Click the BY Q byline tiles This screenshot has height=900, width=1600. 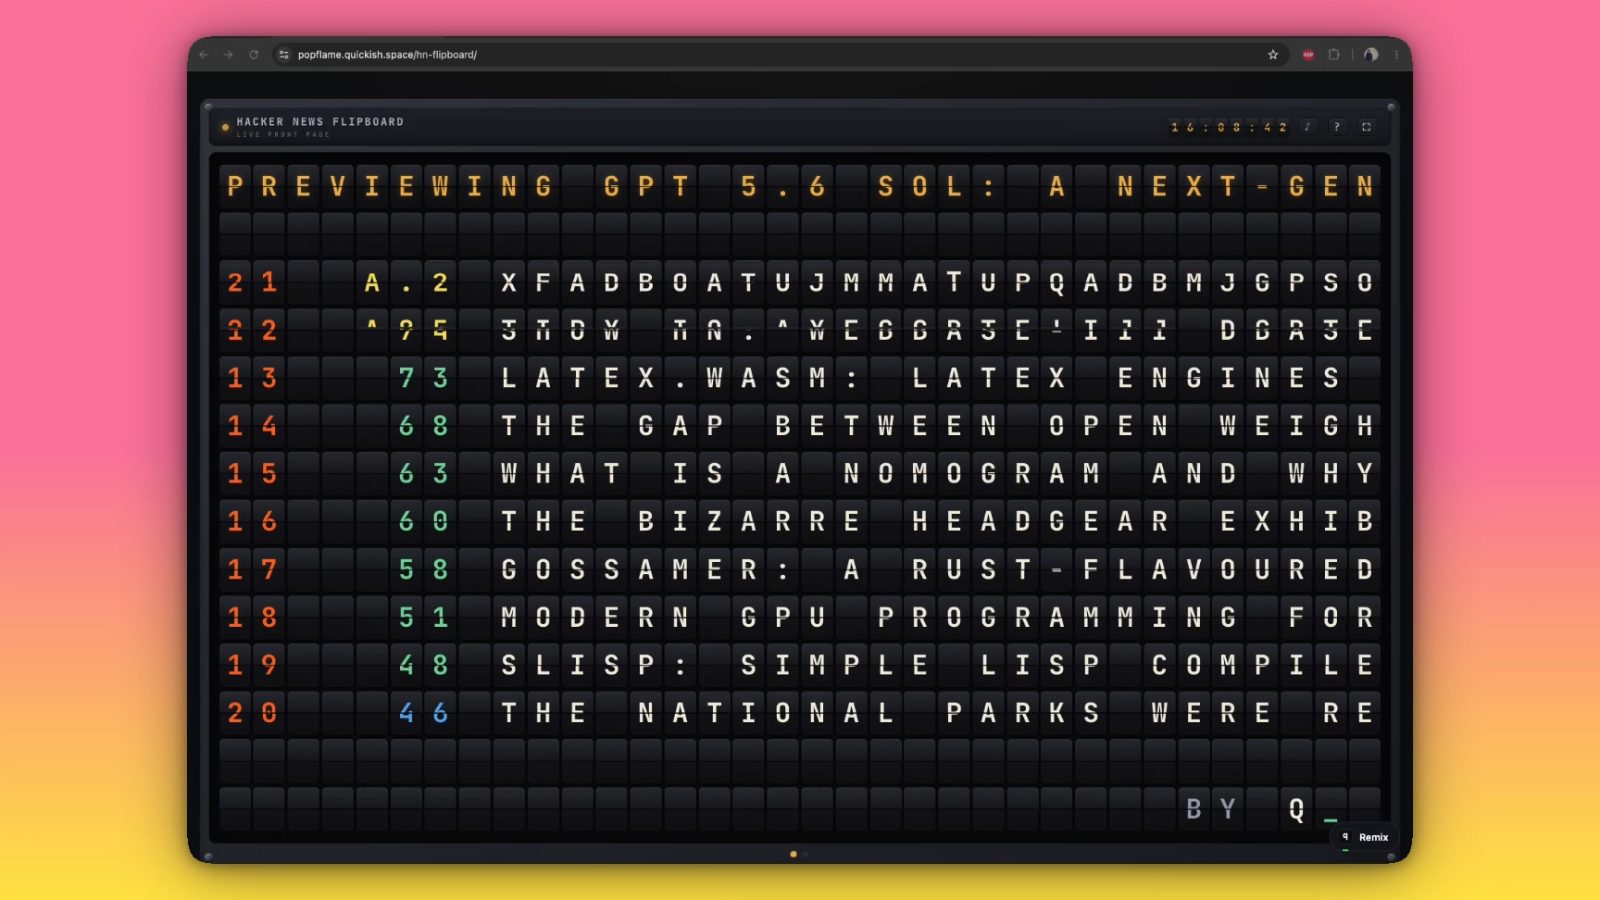[x=1245, y=809]
